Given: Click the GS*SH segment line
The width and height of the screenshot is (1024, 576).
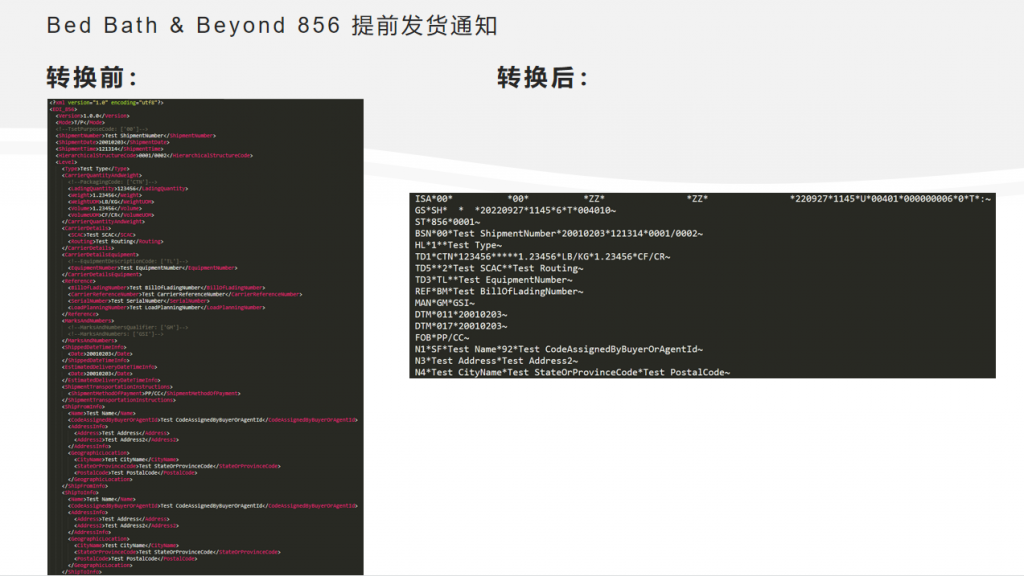Looking at the screenshot, I should tap(515, 210).
